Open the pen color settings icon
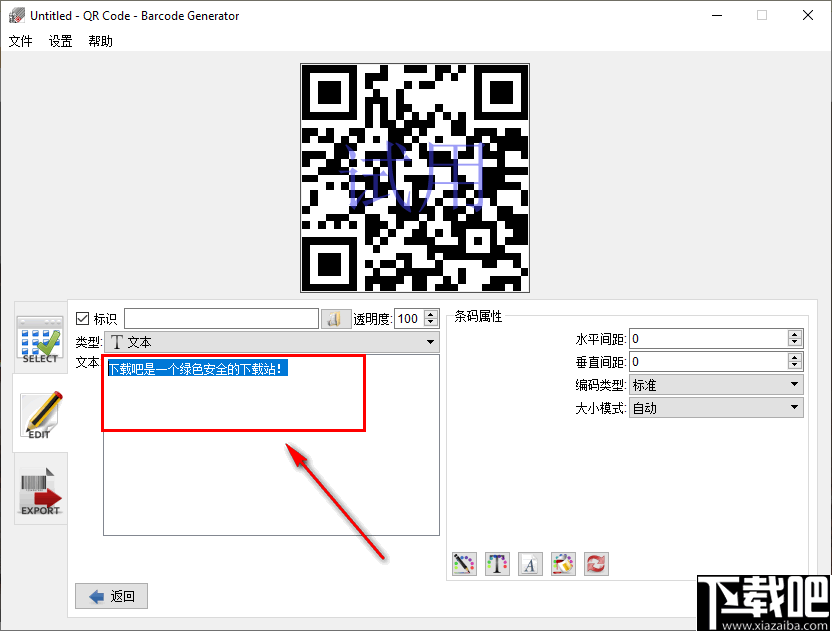832x631 pixels. 463,563
